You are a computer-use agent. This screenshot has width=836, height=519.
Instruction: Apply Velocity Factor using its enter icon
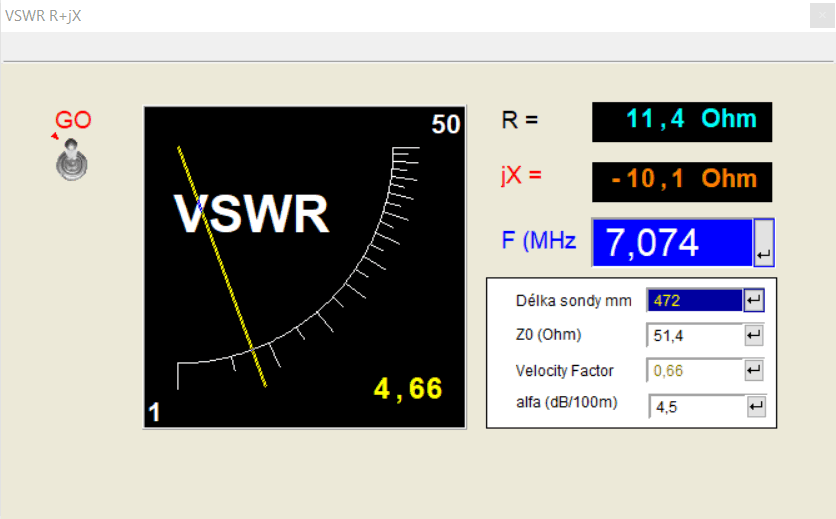[x=754, y=371]
